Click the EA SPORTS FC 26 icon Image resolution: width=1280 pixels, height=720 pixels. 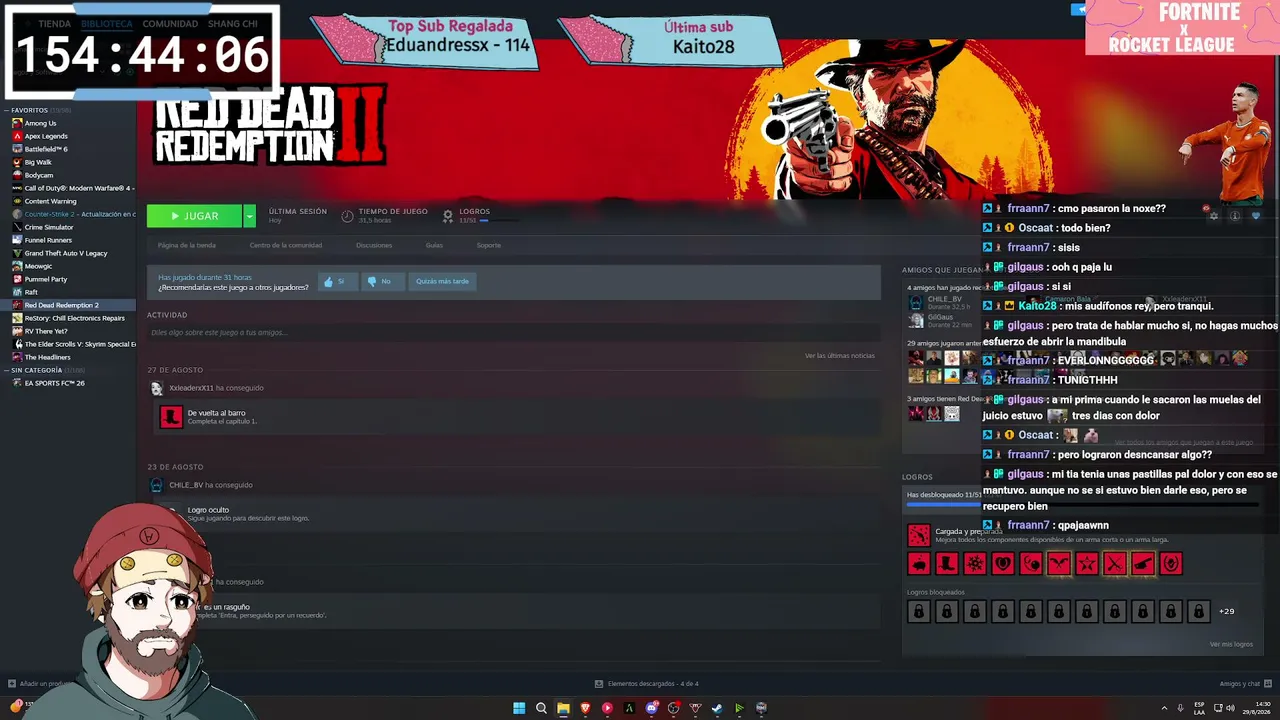17,383
